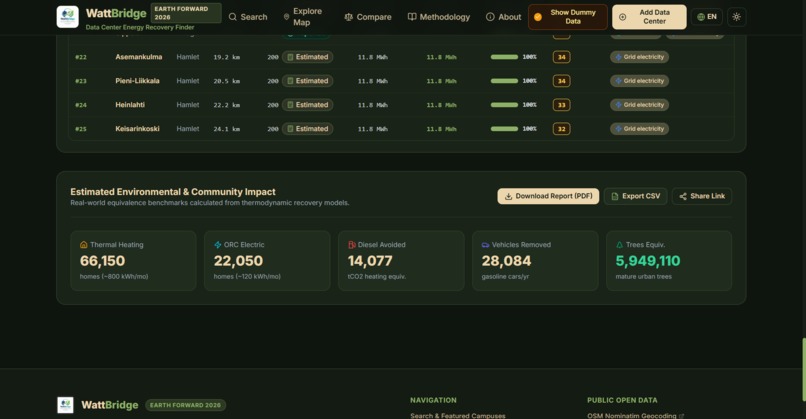The image size is (806, 419).
Task: Click the 28,084 vehicles removed value
Action: coord(506,261)
